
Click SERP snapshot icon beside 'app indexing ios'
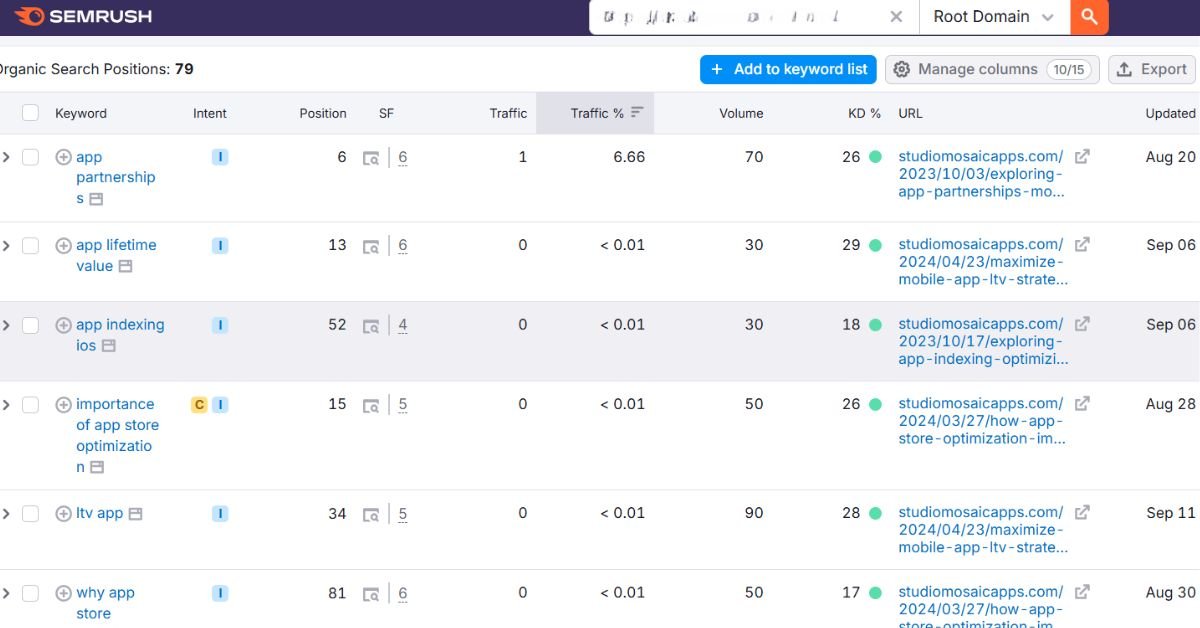tap(108, 346)
